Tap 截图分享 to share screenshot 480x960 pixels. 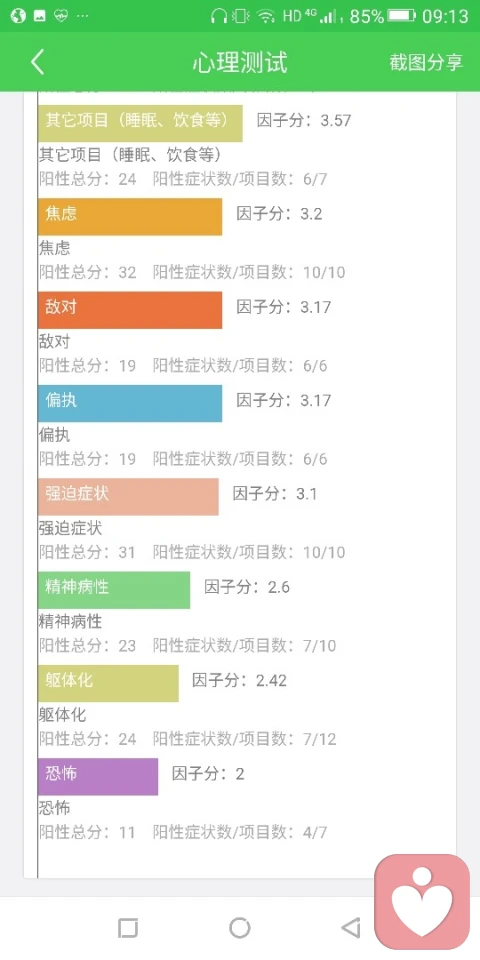426,62
